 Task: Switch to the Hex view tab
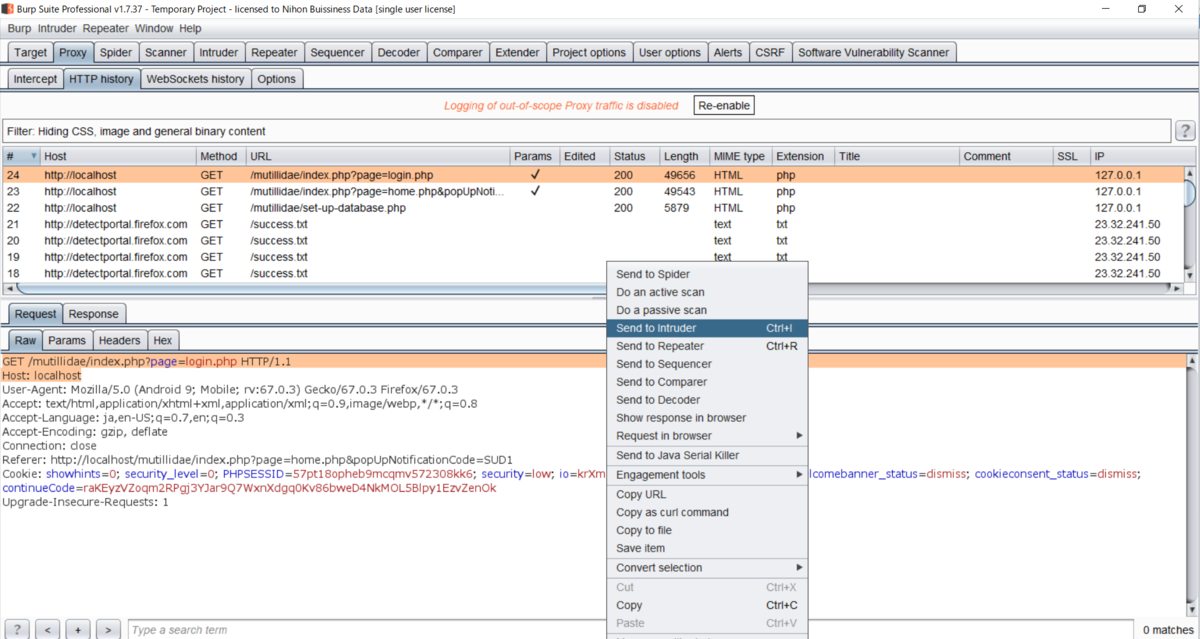click(x=162, y=341)
